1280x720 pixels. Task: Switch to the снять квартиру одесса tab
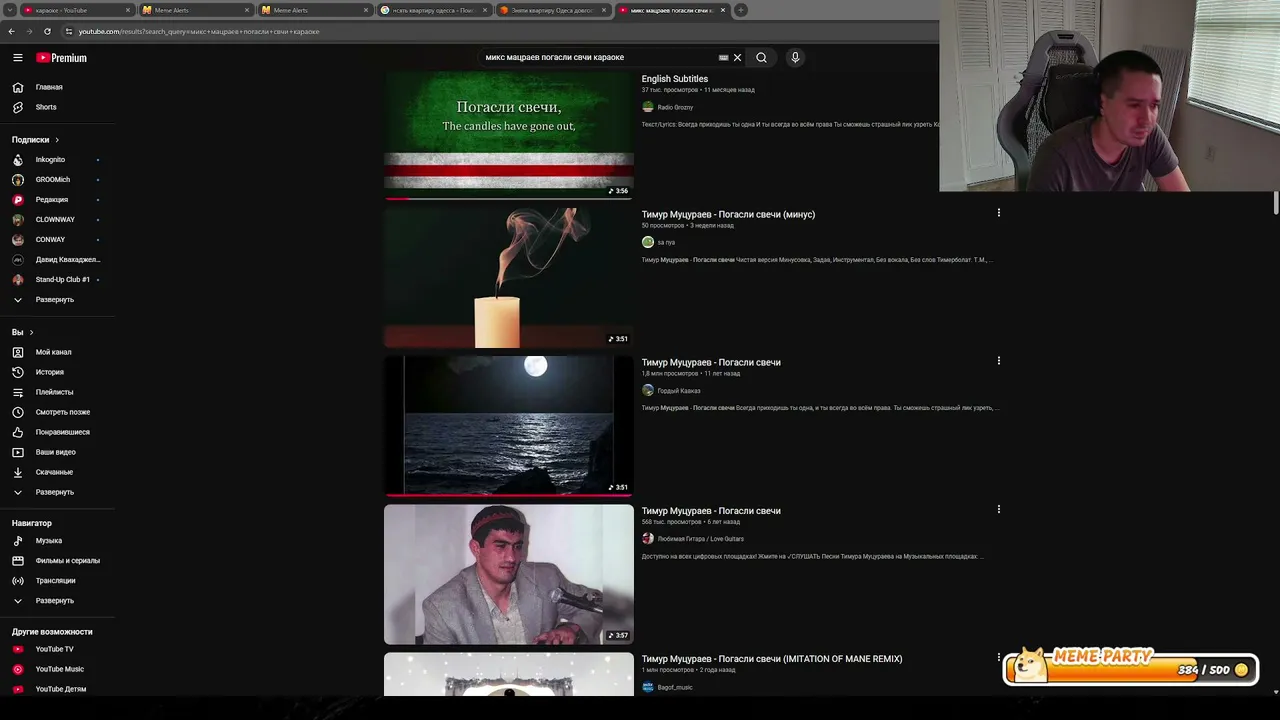point(433,10)
